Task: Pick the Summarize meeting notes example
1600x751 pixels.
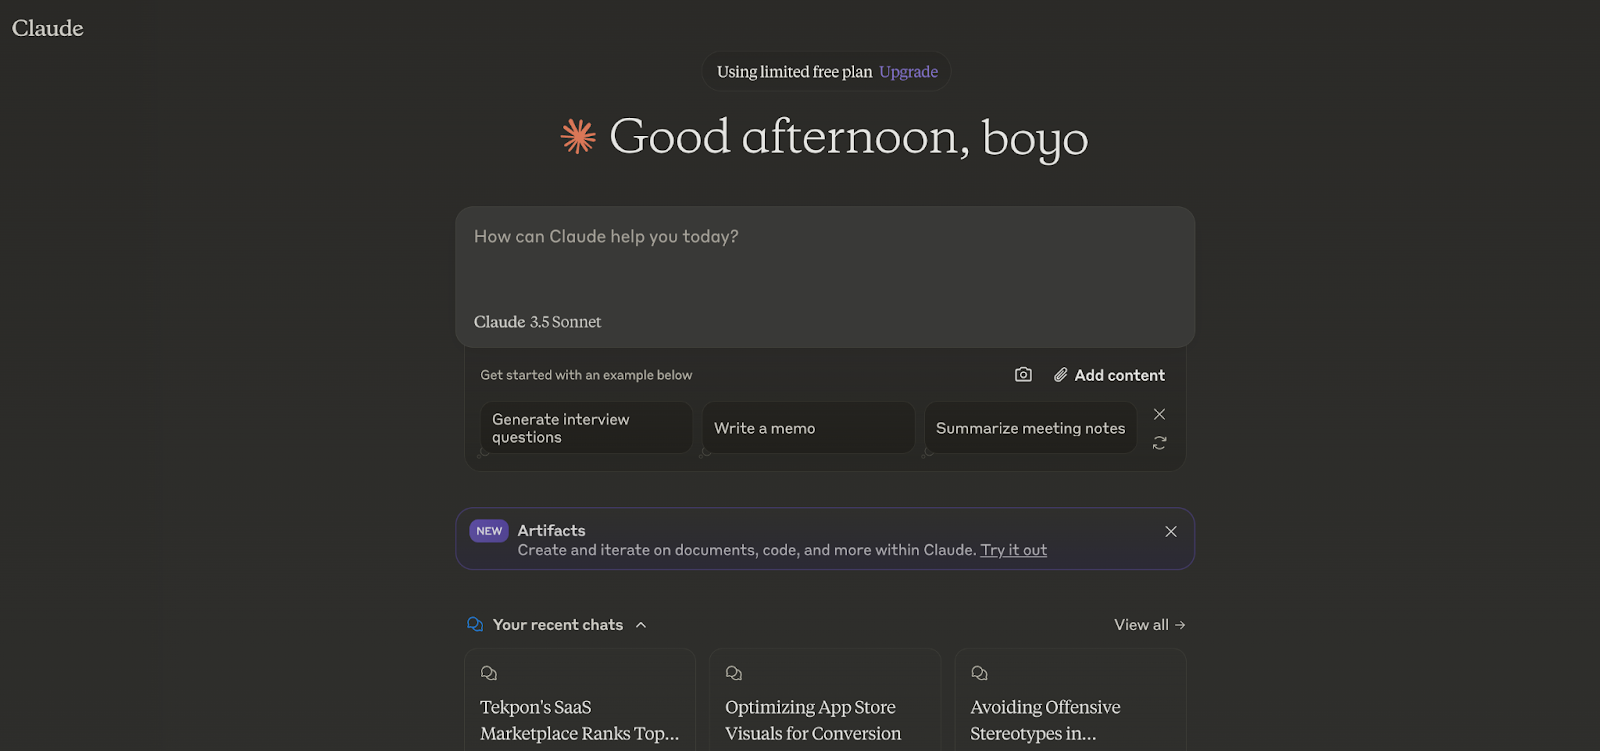Action: click(1030, 428)
